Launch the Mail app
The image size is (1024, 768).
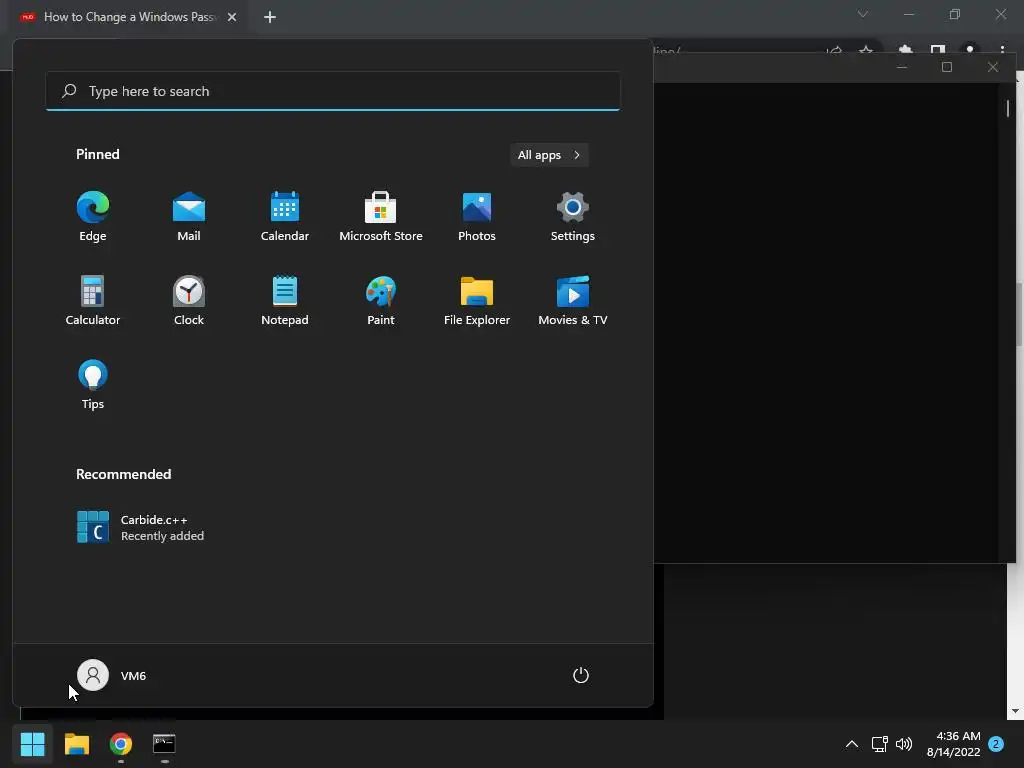point(189,216)
